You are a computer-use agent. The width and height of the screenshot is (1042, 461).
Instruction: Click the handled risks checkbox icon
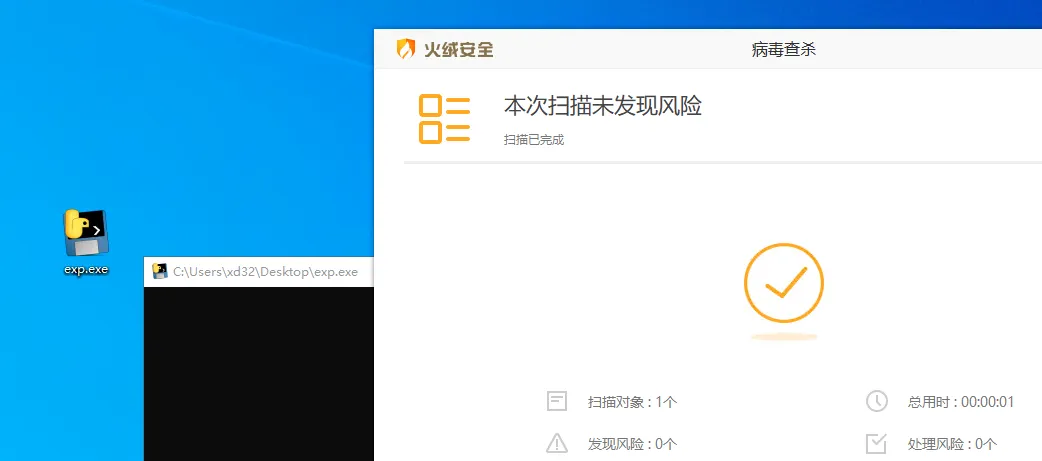coord(876,443)
